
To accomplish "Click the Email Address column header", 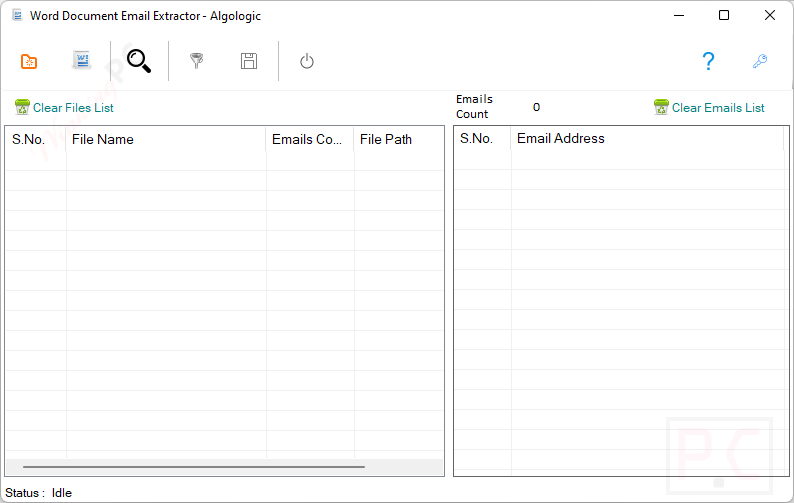I will click(x=647, y=138).
